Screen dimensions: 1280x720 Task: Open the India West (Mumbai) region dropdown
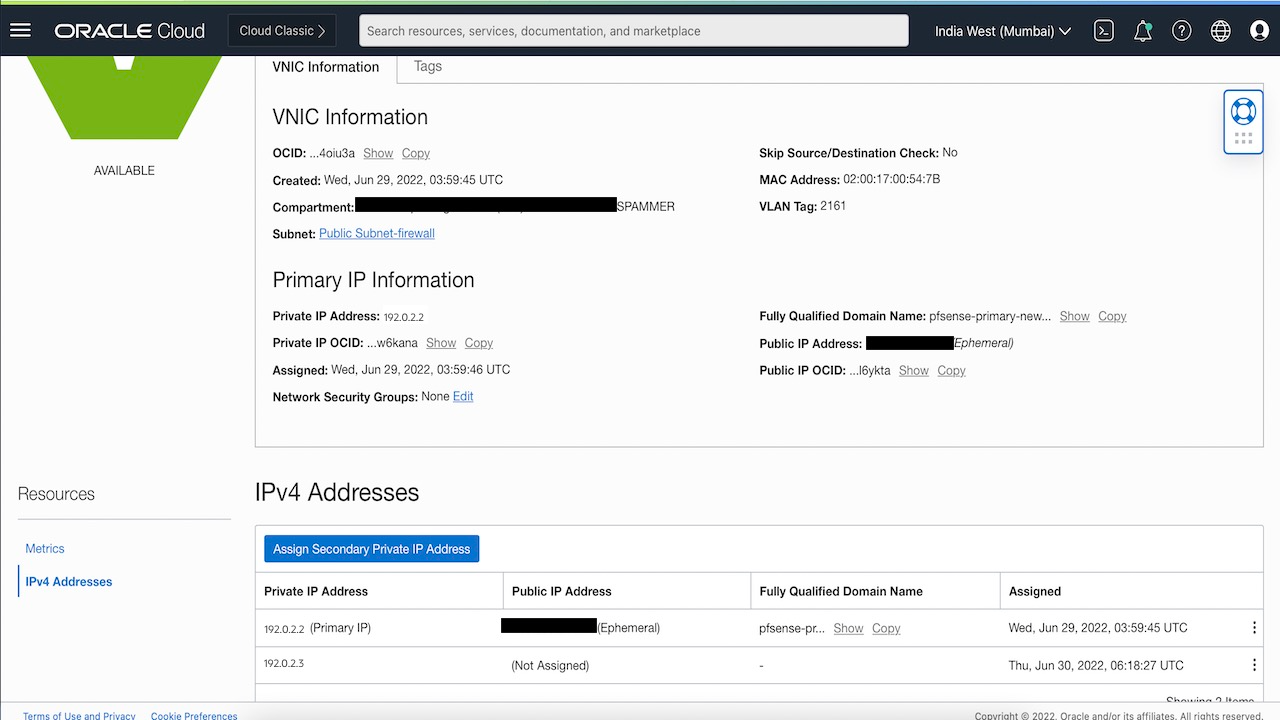(x=1001, y=30)
